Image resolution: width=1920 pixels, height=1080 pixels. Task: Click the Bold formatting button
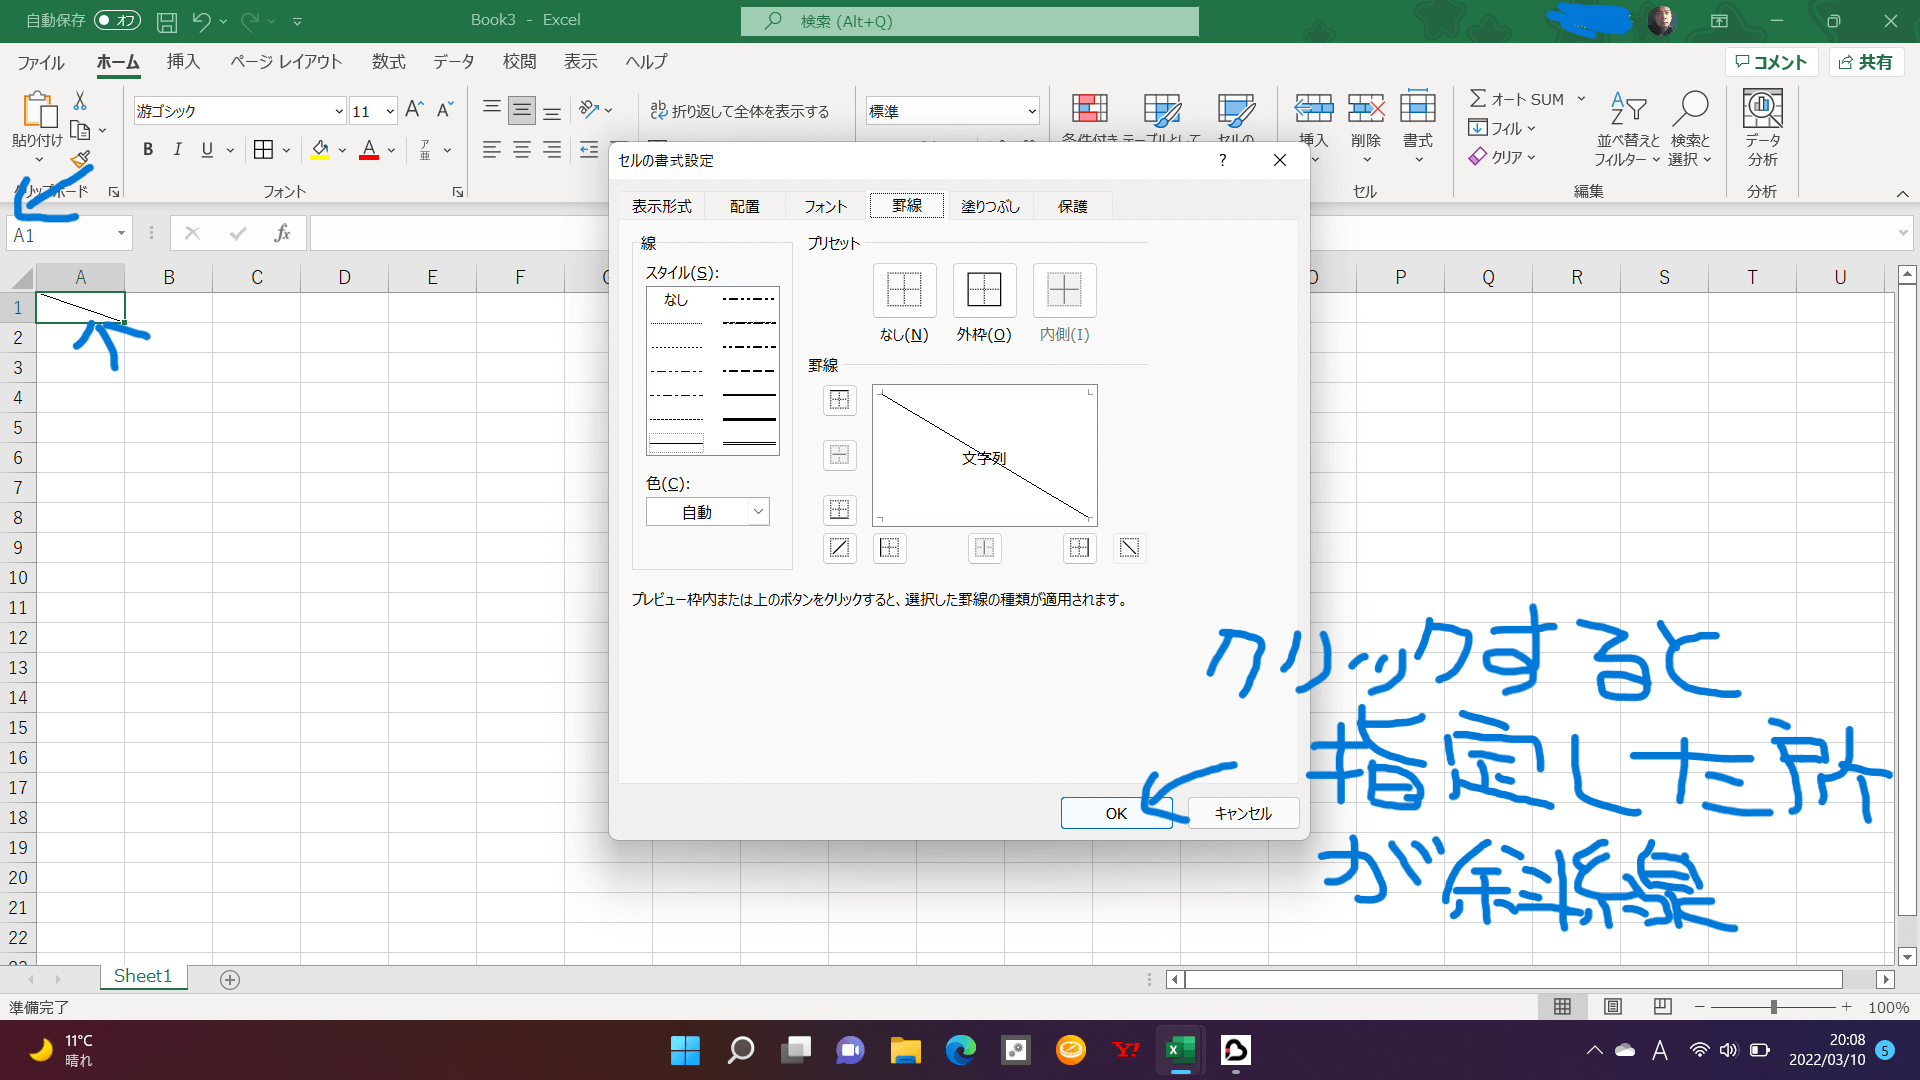click(x=148, y=150)
